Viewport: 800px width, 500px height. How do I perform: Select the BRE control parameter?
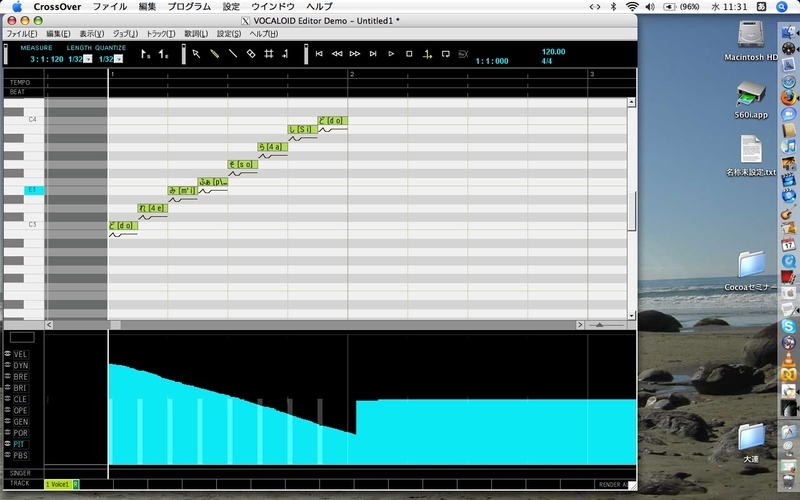[20, 377]
